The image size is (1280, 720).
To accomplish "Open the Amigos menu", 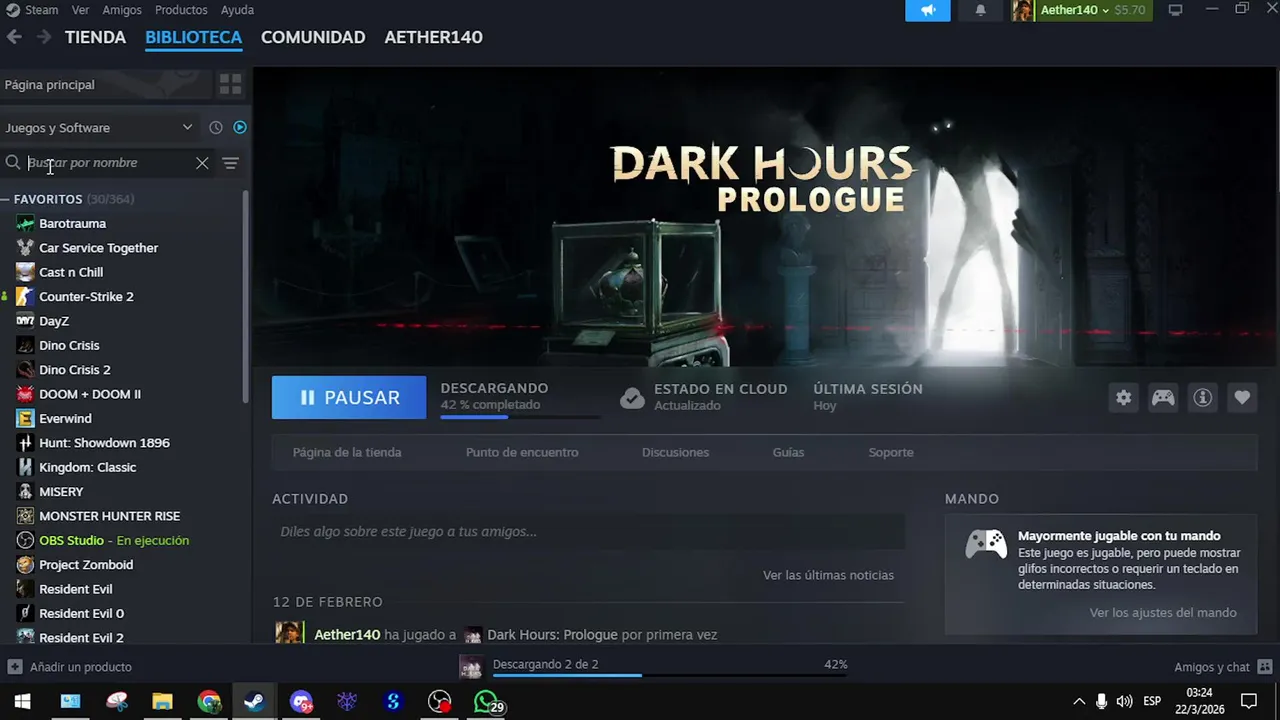I will [x=122, y=10].
